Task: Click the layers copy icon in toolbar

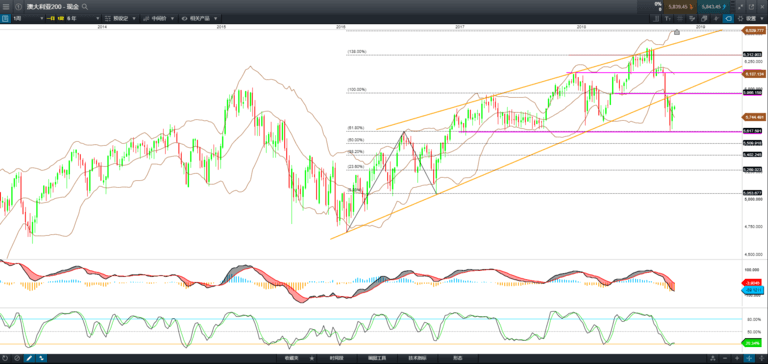Action: 704,18
